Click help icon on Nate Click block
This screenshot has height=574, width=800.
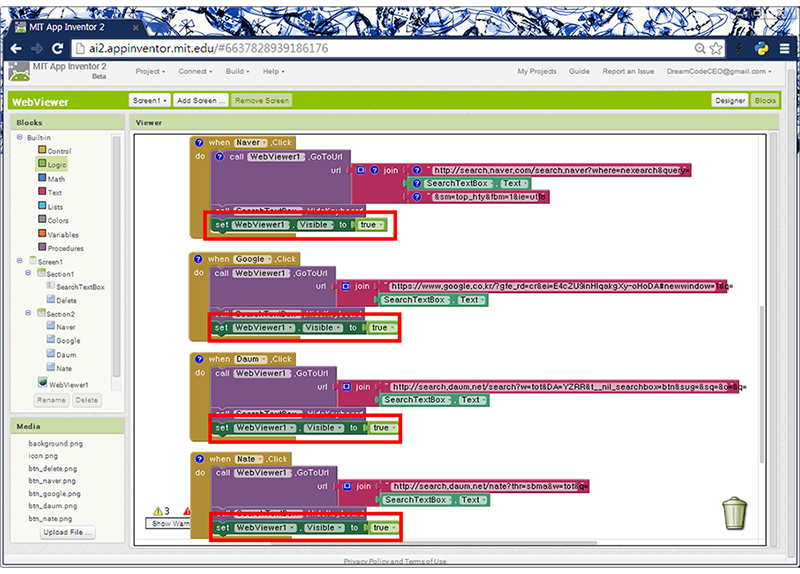point(199,459)
